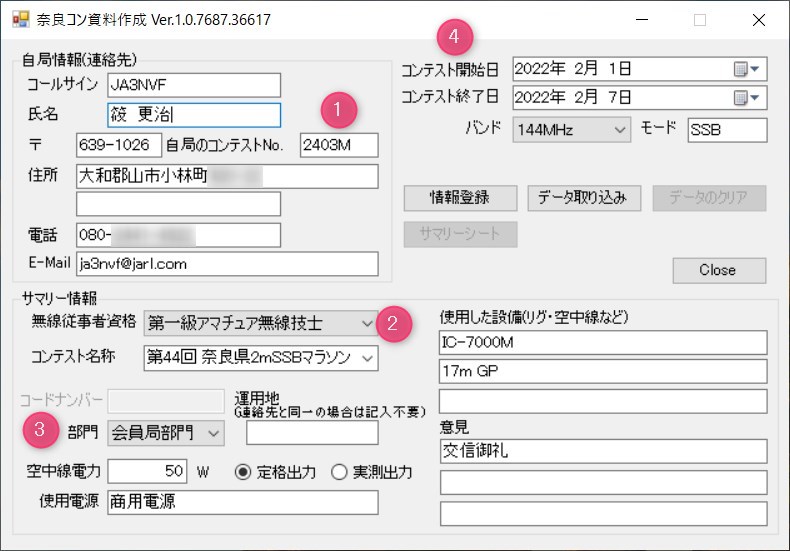Click the モード SSB field
Image resolution: width=790 pixels, height=551 pixels.
pos(726,130)
